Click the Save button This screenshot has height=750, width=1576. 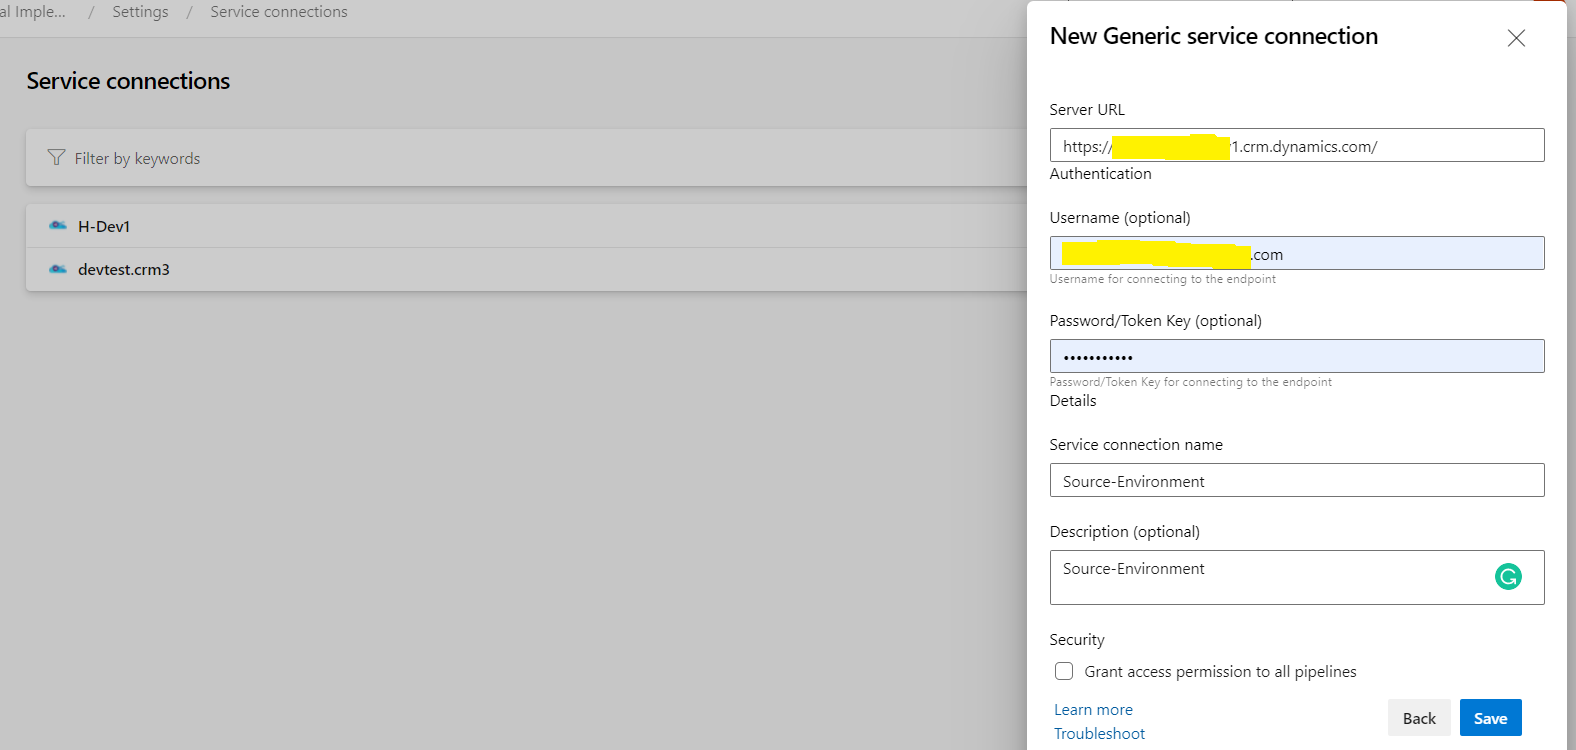[x=1490, y=718]
